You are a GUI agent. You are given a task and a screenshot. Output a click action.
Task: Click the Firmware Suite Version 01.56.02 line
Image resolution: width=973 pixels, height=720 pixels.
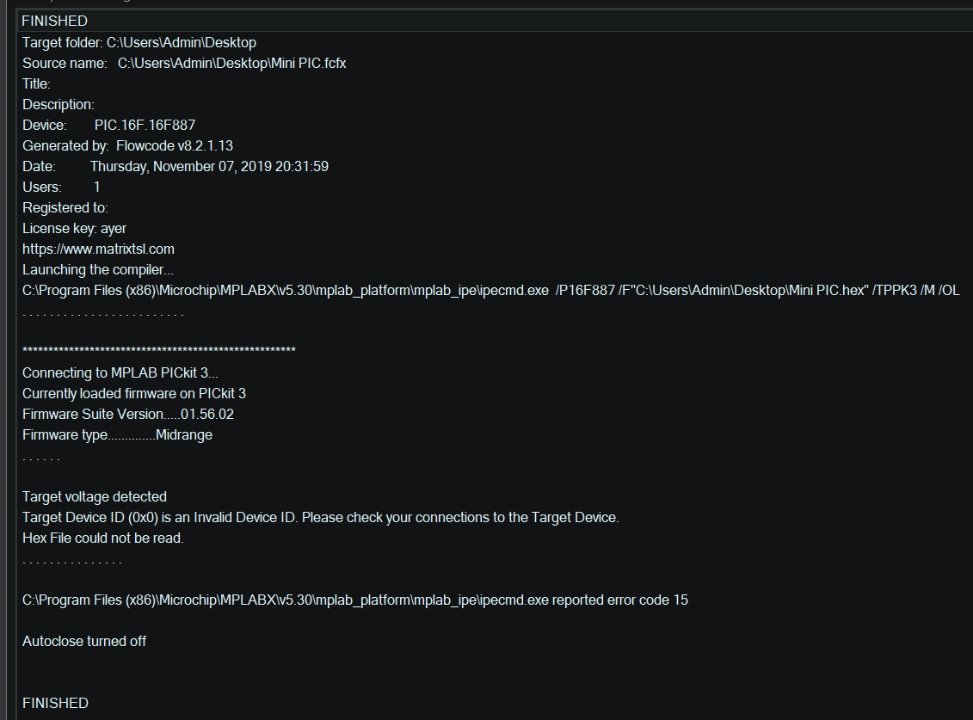click(x=128, y=414)
